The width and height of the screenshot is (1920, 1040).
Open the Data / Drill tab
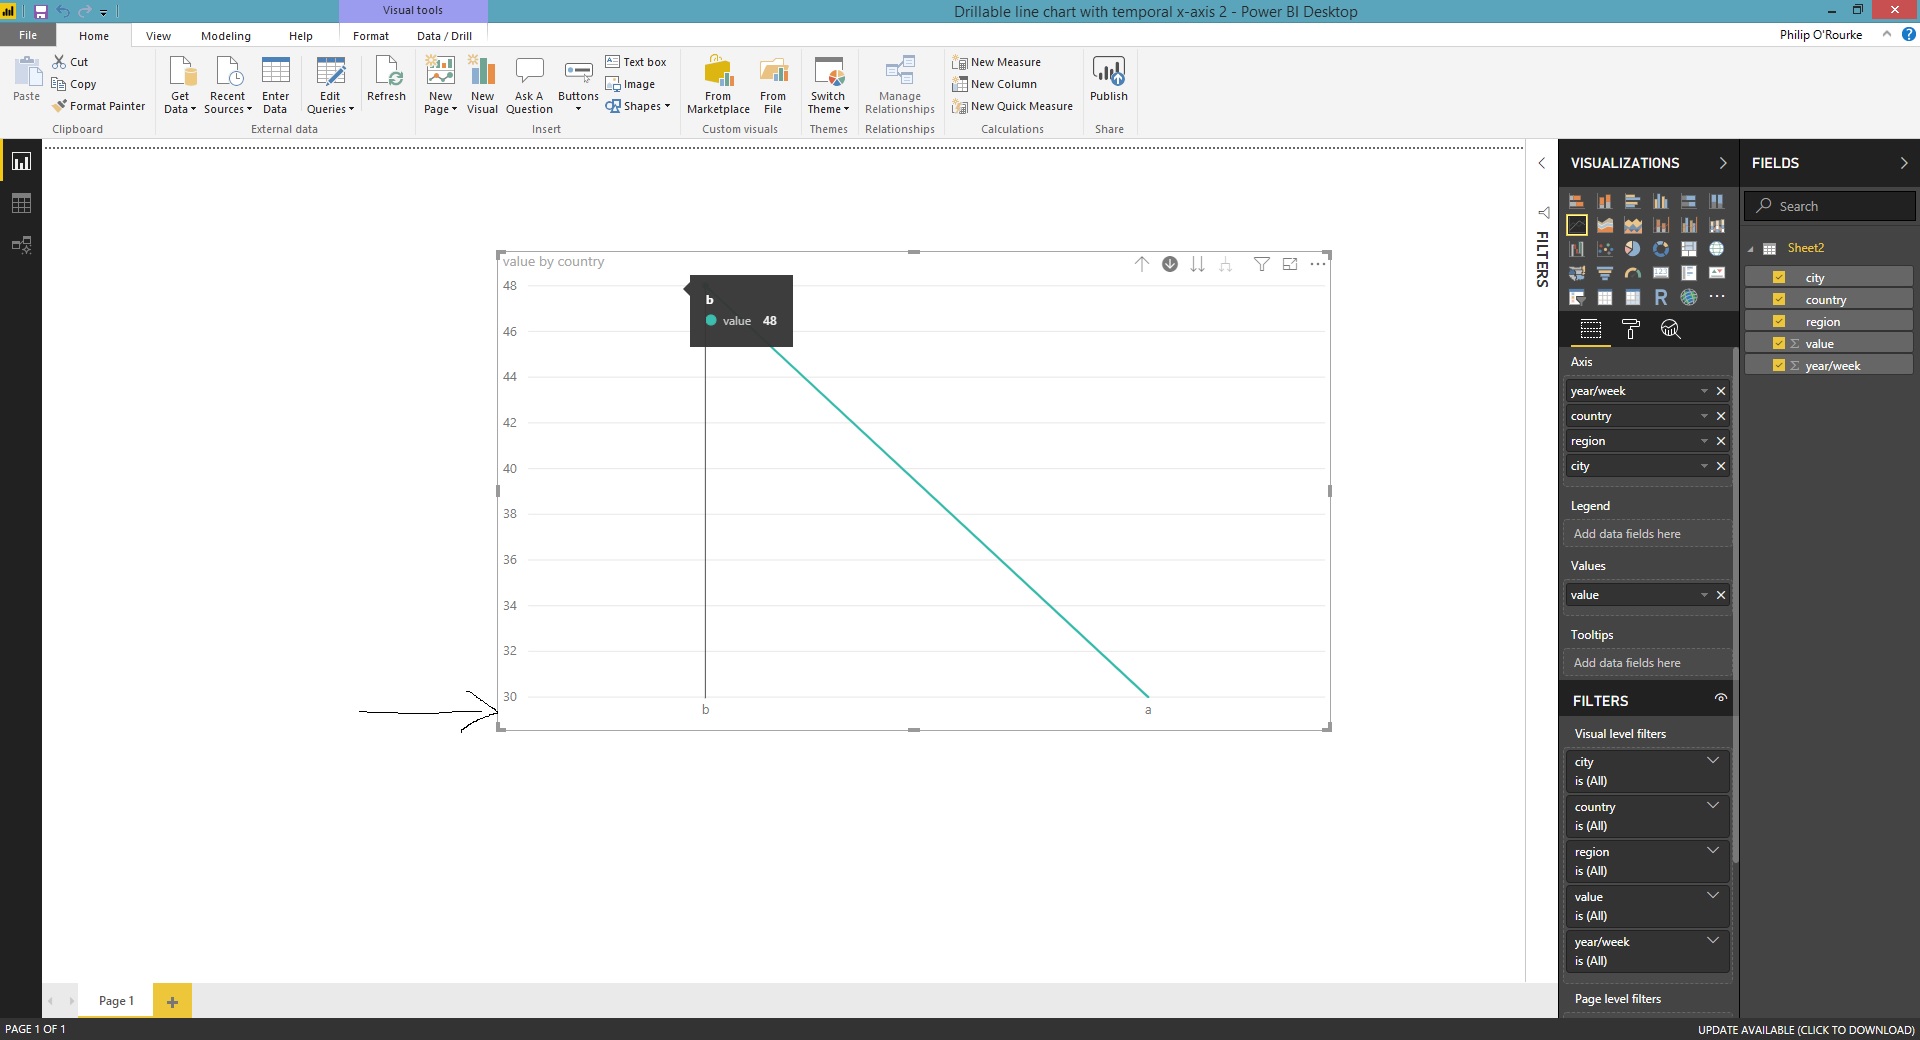coord(444,36)
